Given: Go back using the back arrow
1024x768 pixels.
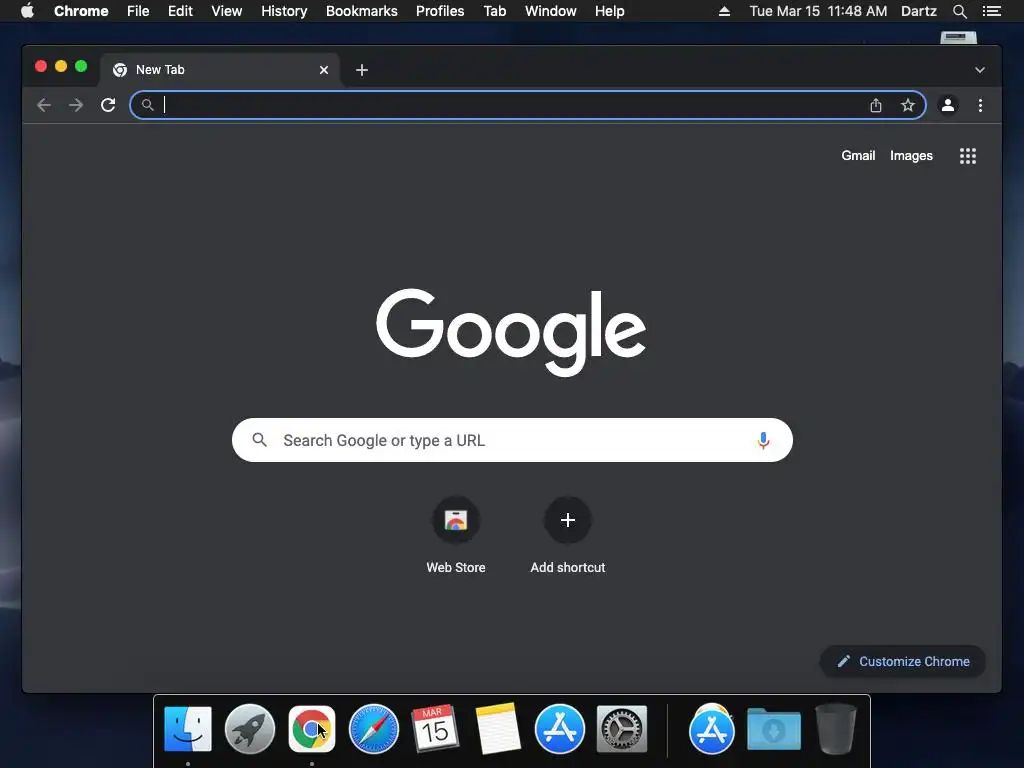Looking at the screenshot, I should click(44, 105).
